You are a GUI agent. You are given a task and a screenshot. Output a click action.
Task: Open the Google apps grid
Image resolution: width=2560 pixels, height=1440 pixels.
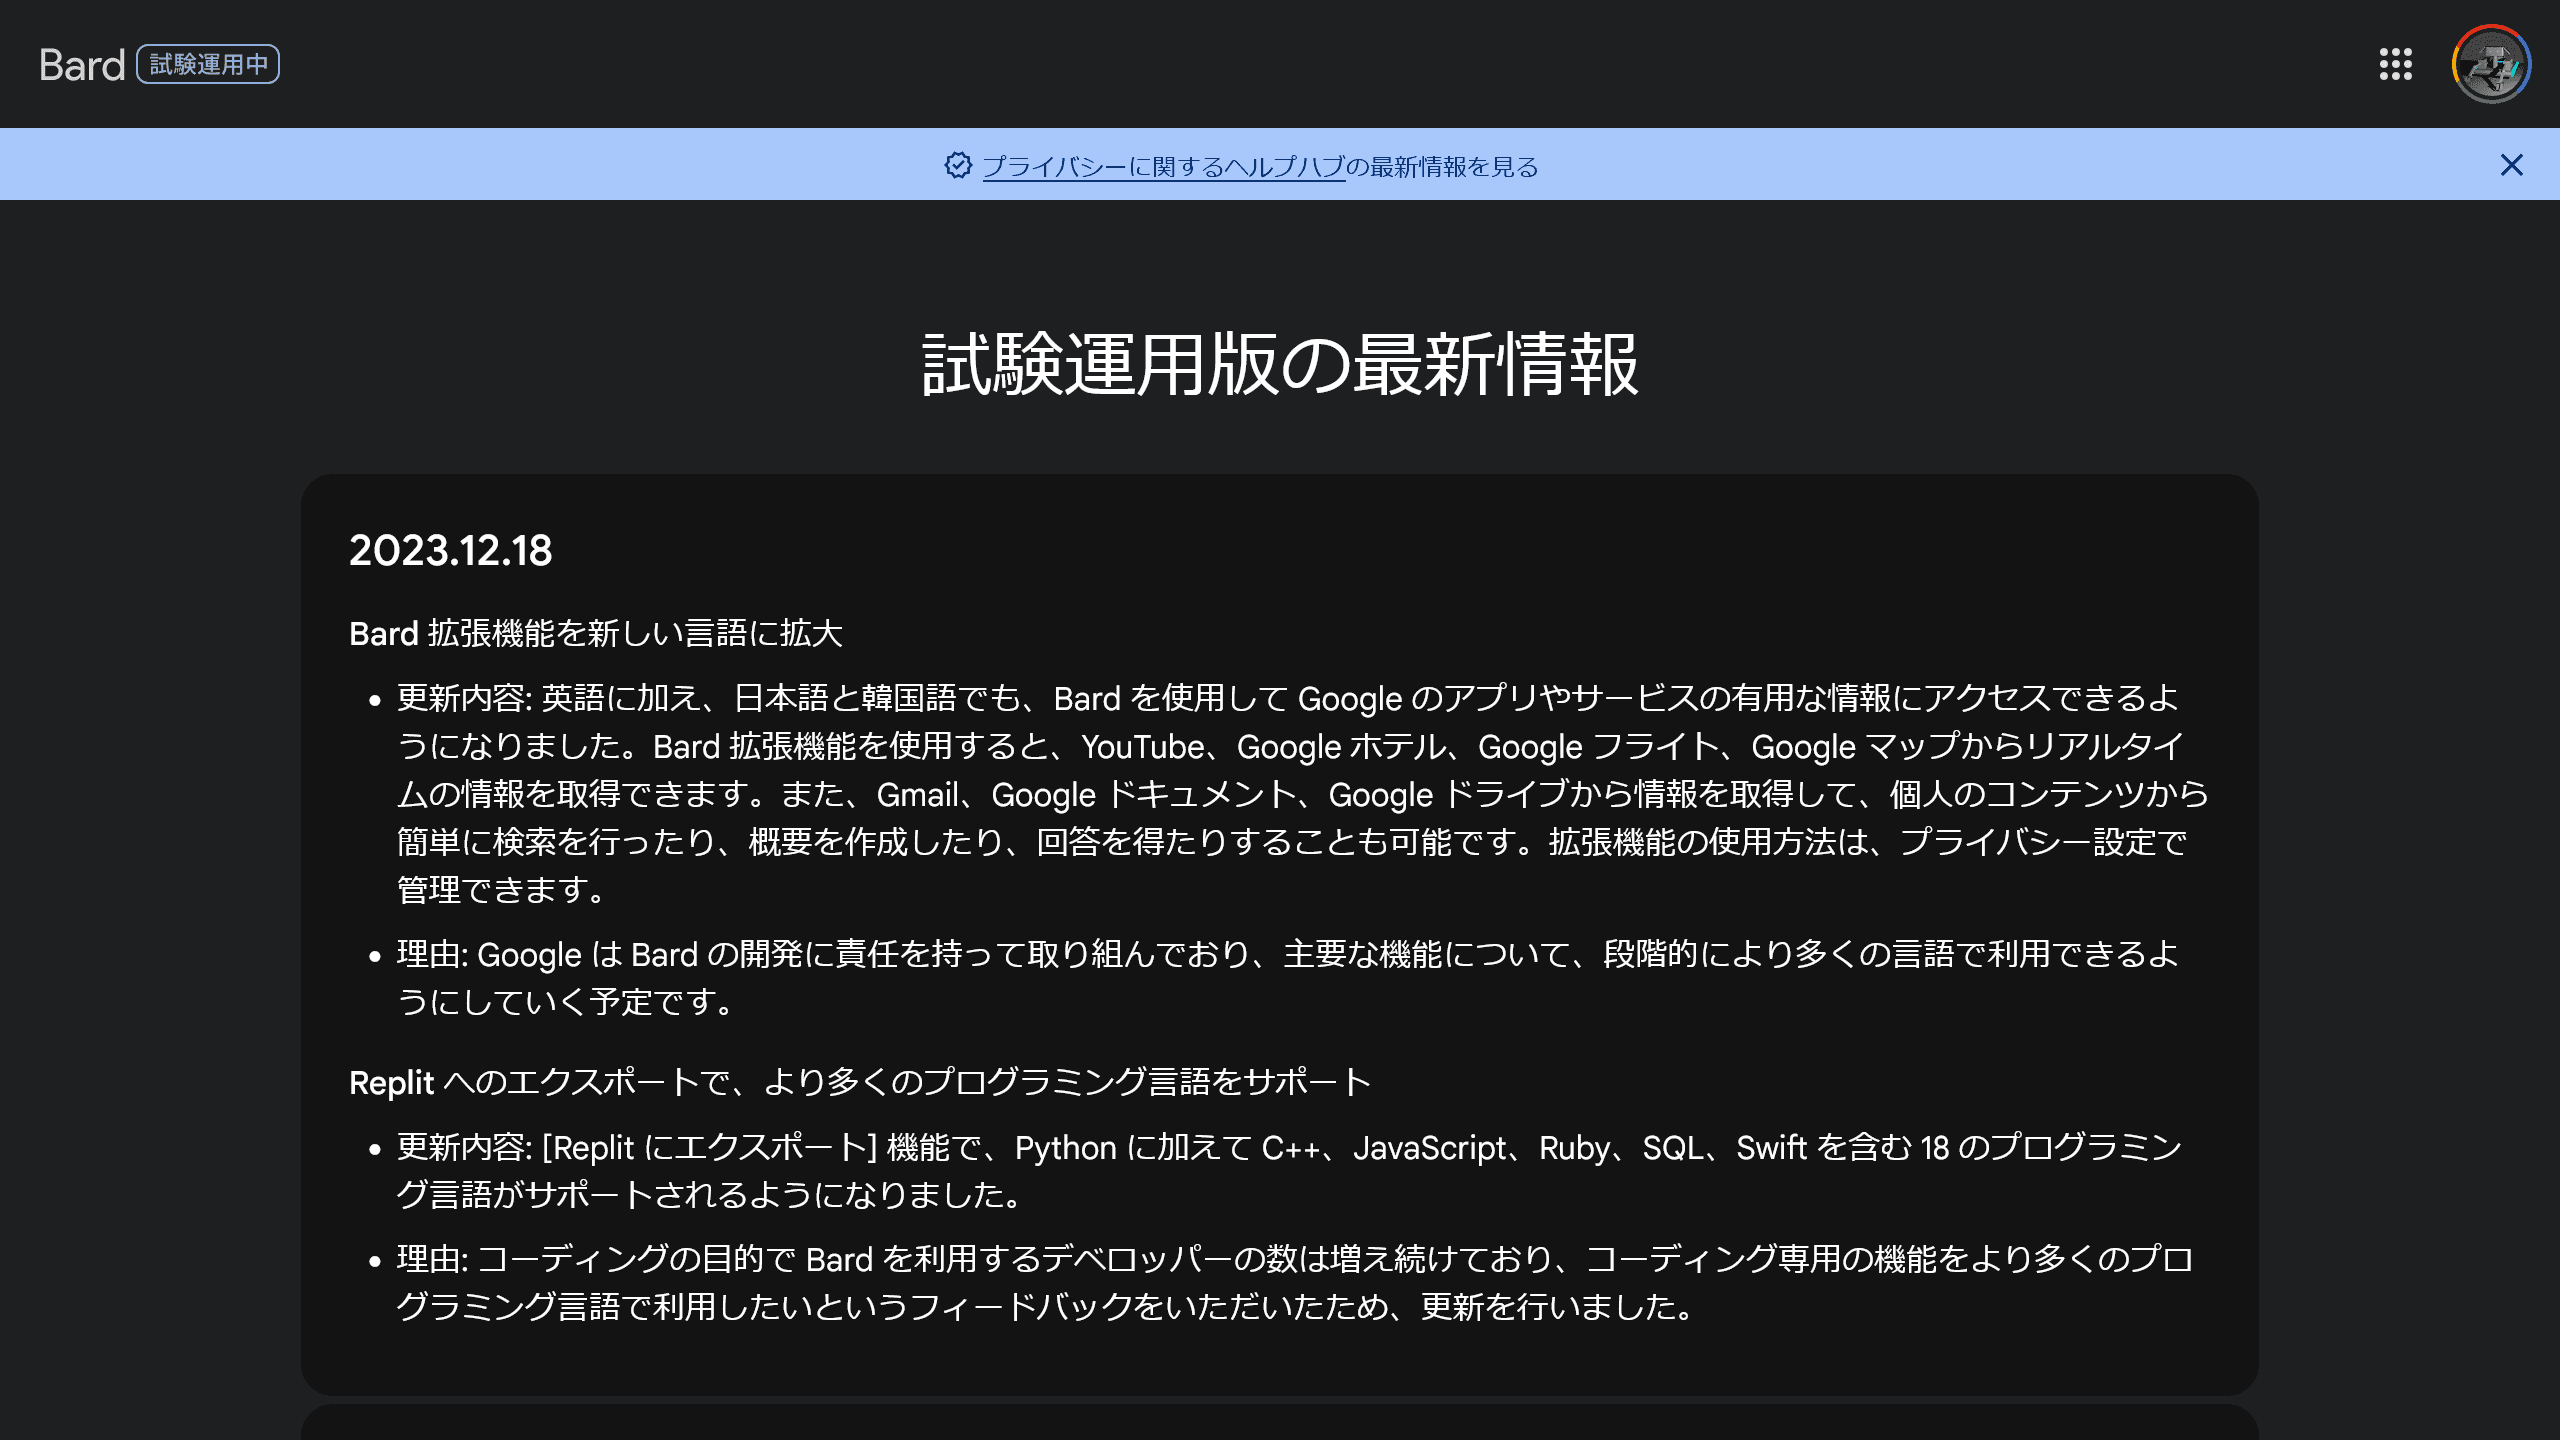click(x=2395, y=64)
